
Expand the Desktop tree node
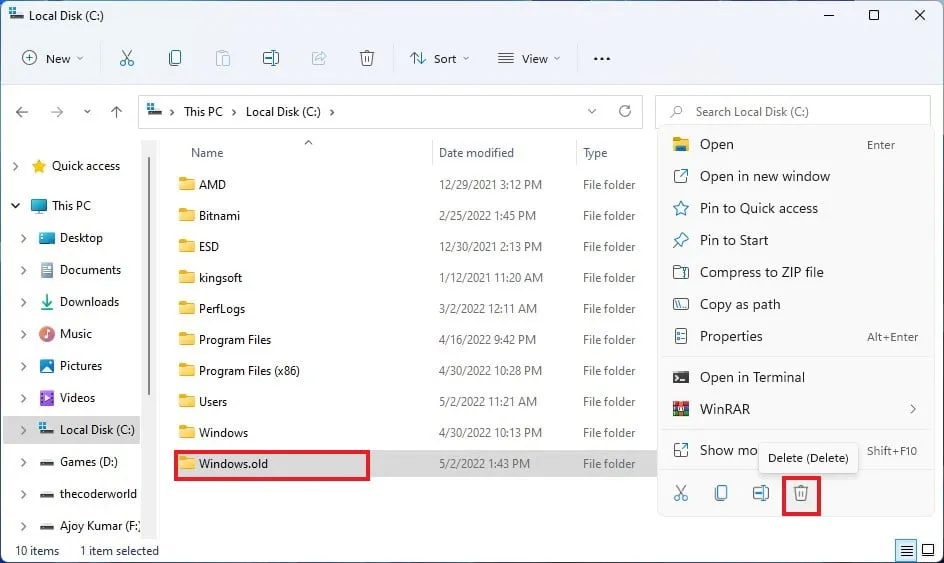[x=23, y=238]
